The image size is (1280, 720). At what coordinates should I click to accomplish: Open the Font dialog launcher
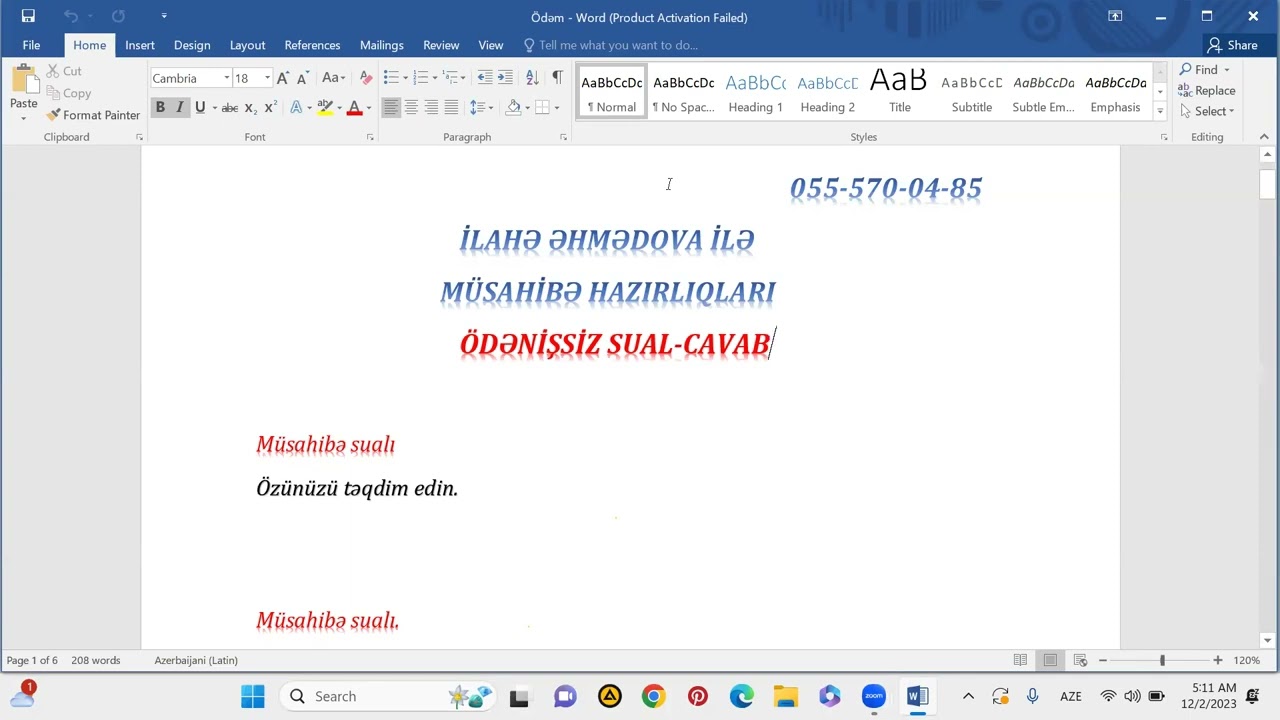pos(369,137)
